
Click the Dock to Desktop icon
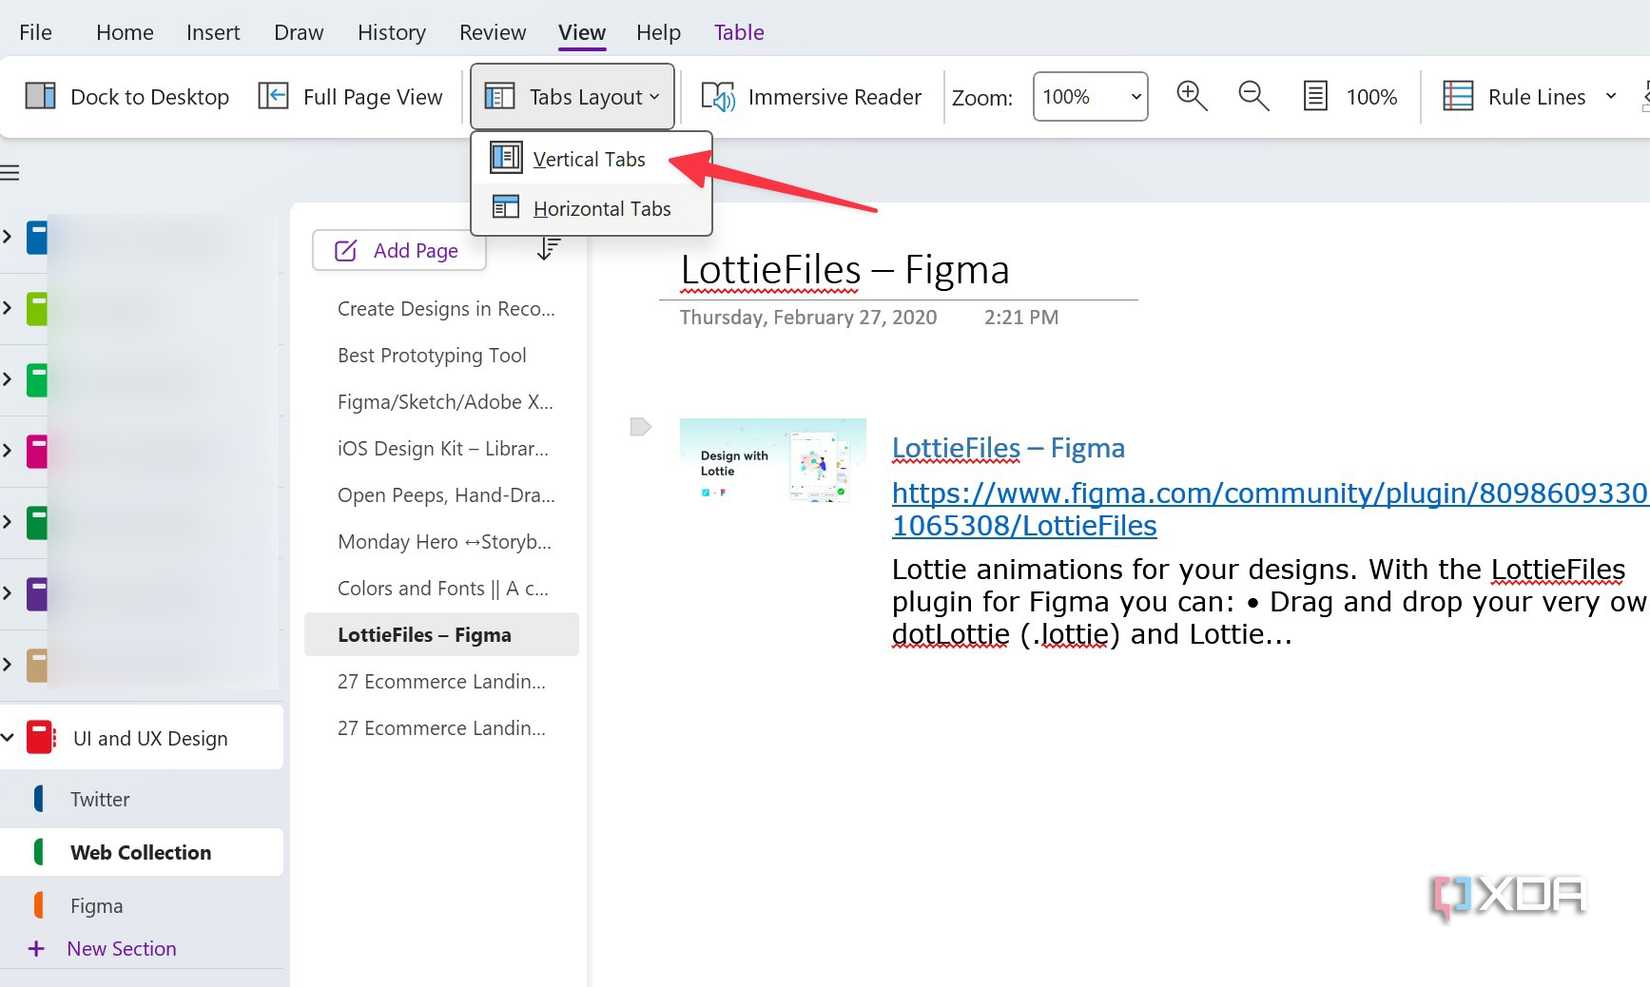pyautogui.click(x=40, y=96)
